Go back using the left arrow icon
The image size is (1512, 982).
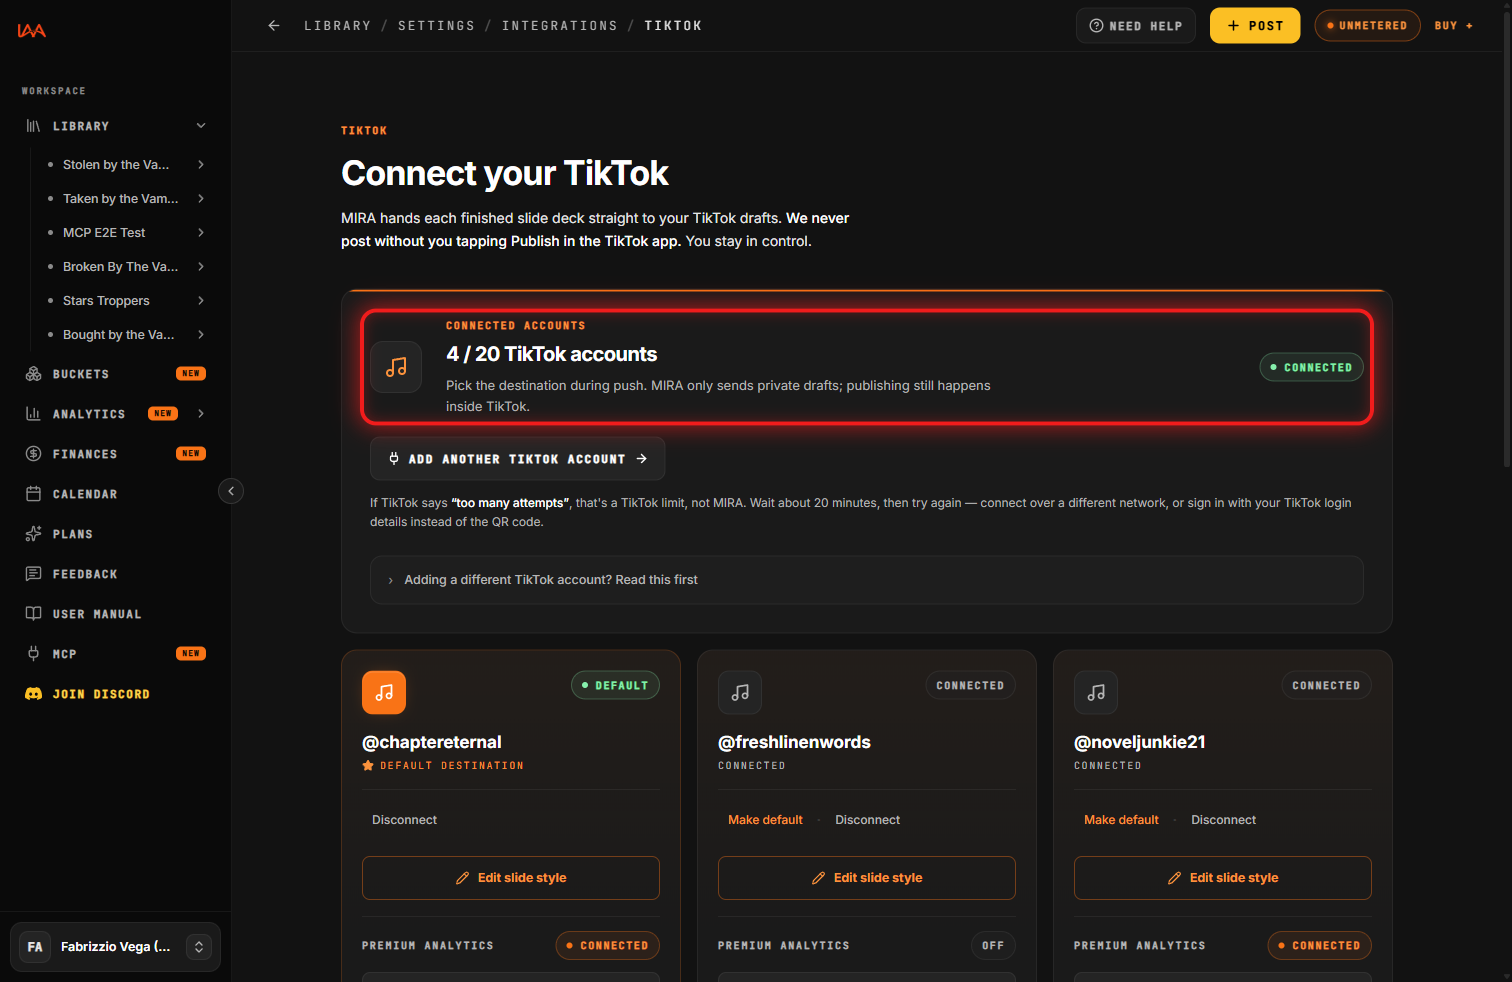[274, 26]
